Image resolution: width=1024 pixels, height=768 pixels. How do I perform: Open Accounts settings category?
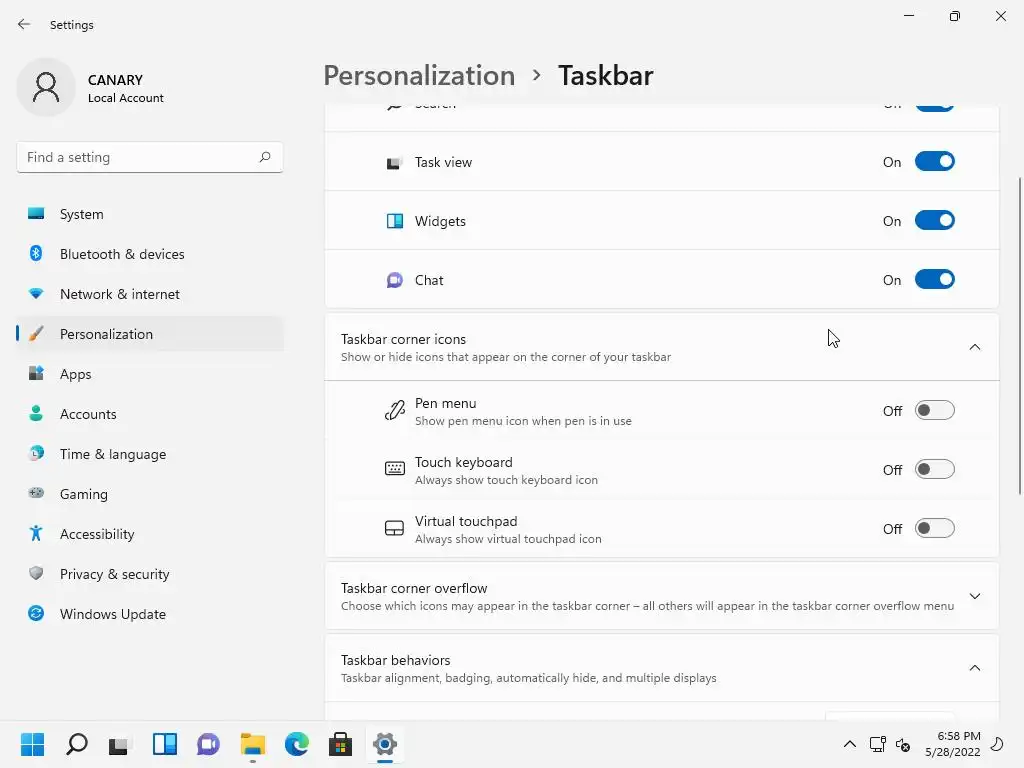tap(150, 414)
